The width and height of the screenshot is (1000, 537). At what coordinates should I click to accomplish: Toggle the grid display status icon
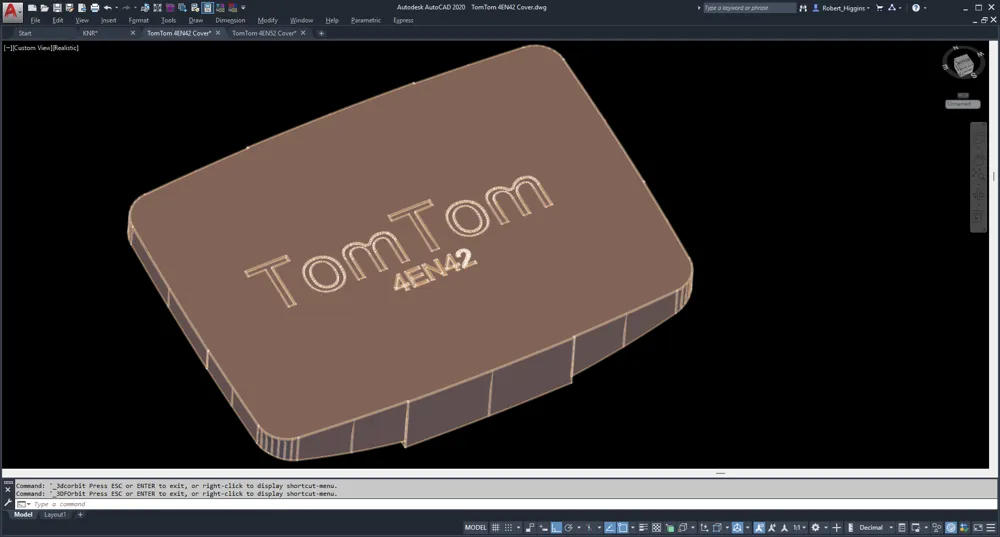pos(496,527)
